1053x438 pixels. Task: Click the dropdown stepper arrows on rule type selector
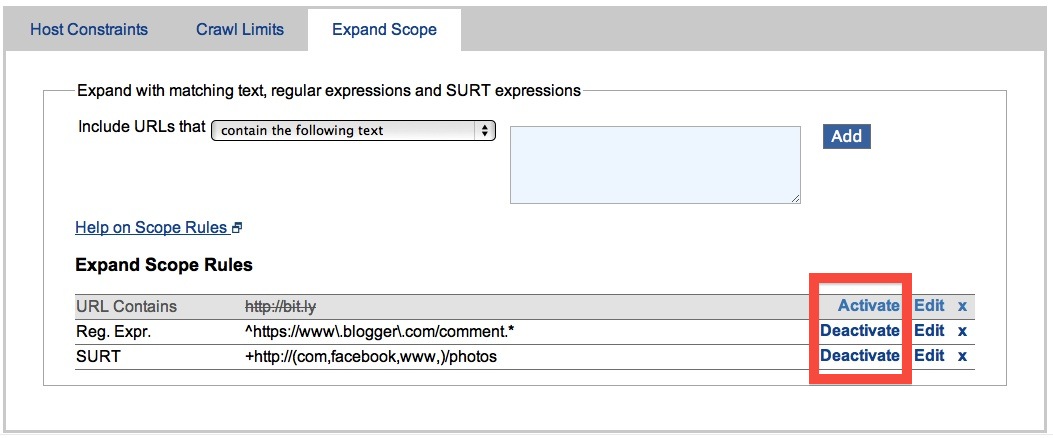pos(485,130)
